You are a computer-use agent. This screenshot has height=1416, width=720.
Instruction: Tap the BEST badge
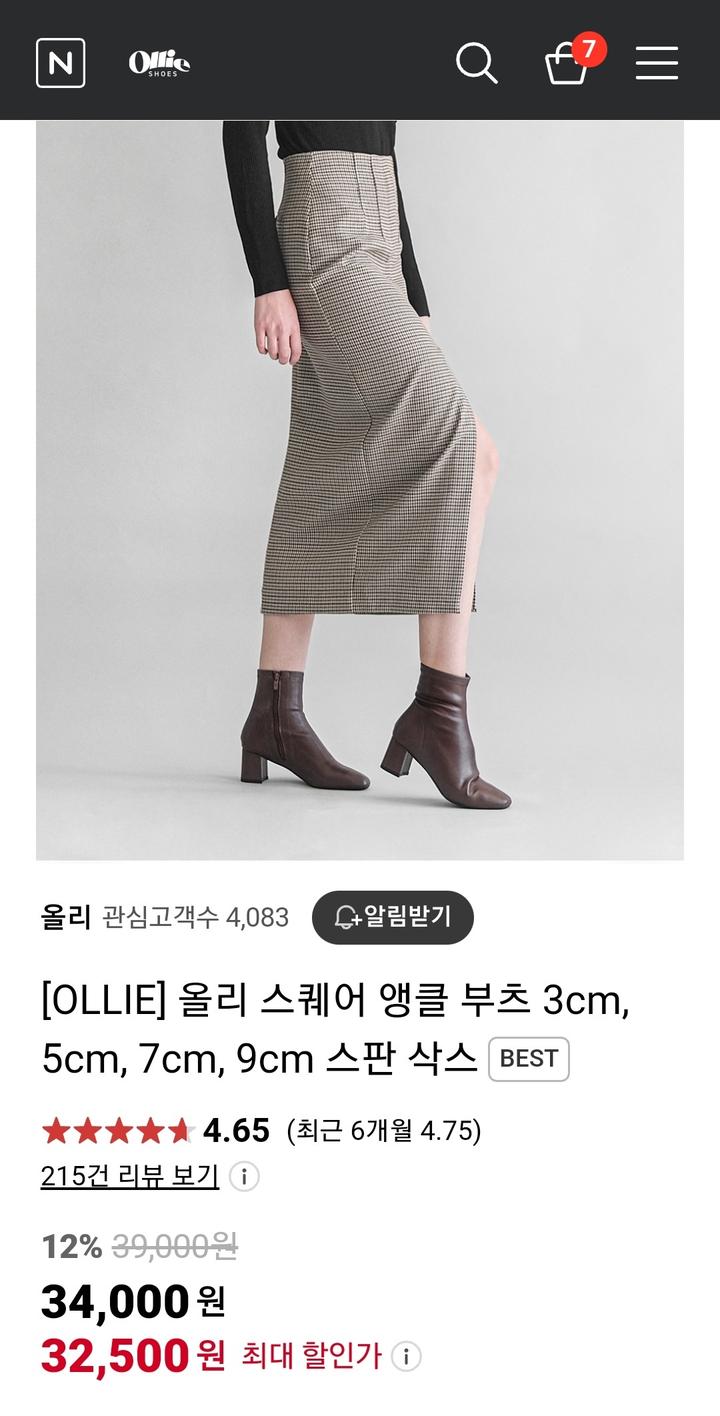529,1059
